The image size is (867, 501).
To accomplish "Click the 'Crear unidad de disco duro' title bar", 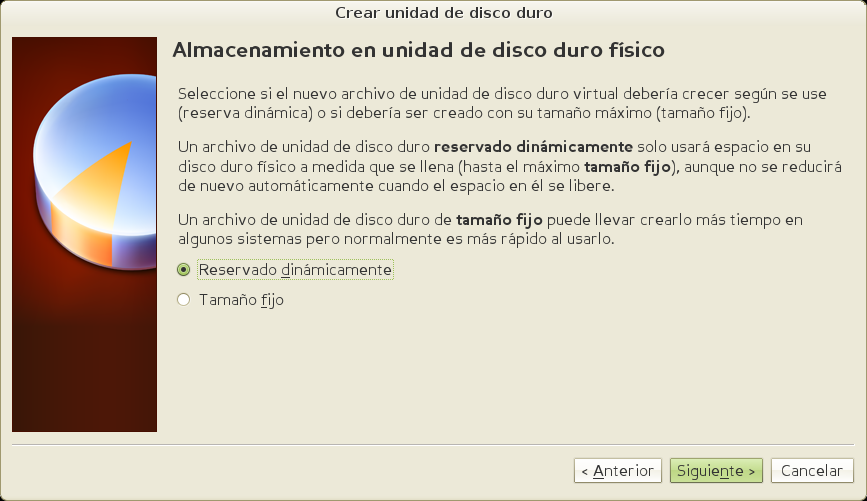I will tap(443, 13).
